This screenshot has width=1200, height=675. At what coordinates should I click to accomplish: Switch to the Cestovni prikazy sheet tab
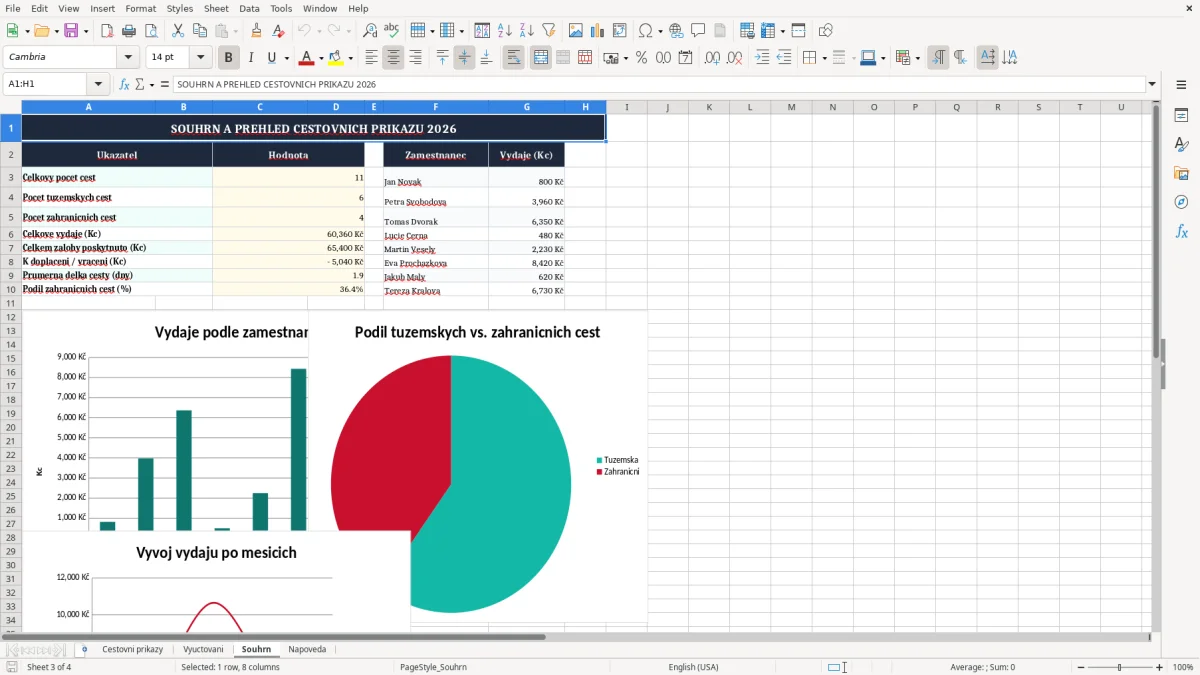point(132,649)
